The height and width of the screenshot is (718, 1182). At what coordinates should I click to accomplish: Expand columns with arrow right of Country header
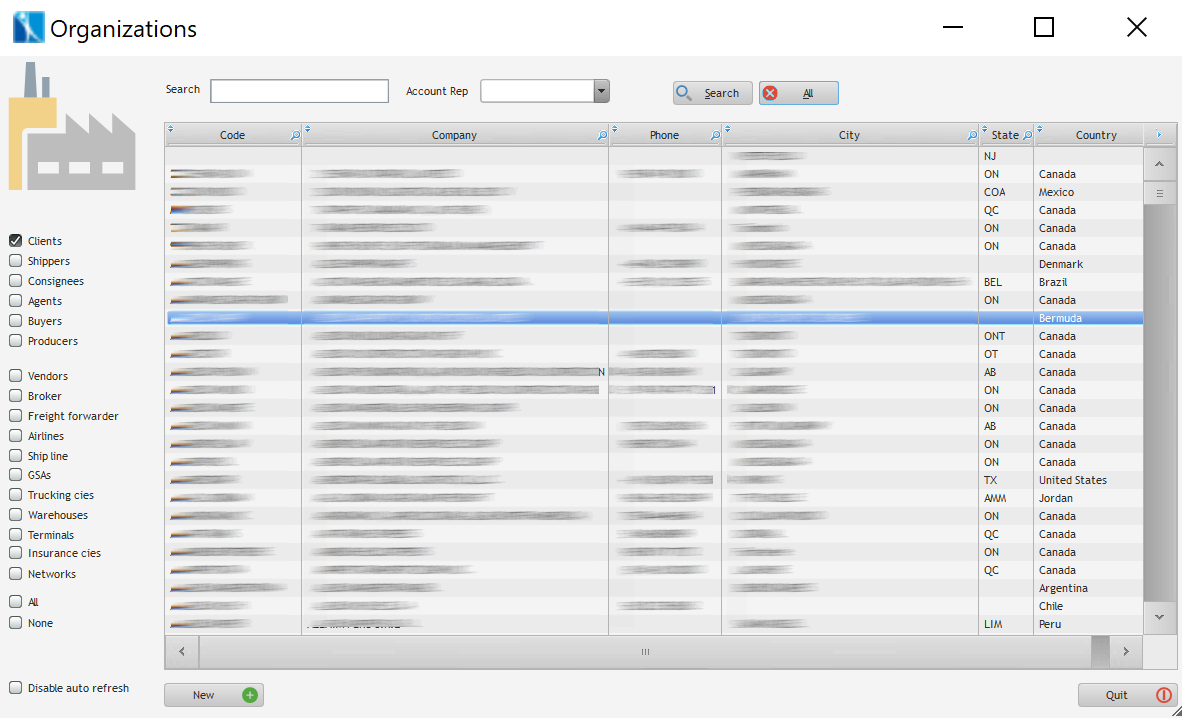pos(1158,135)
